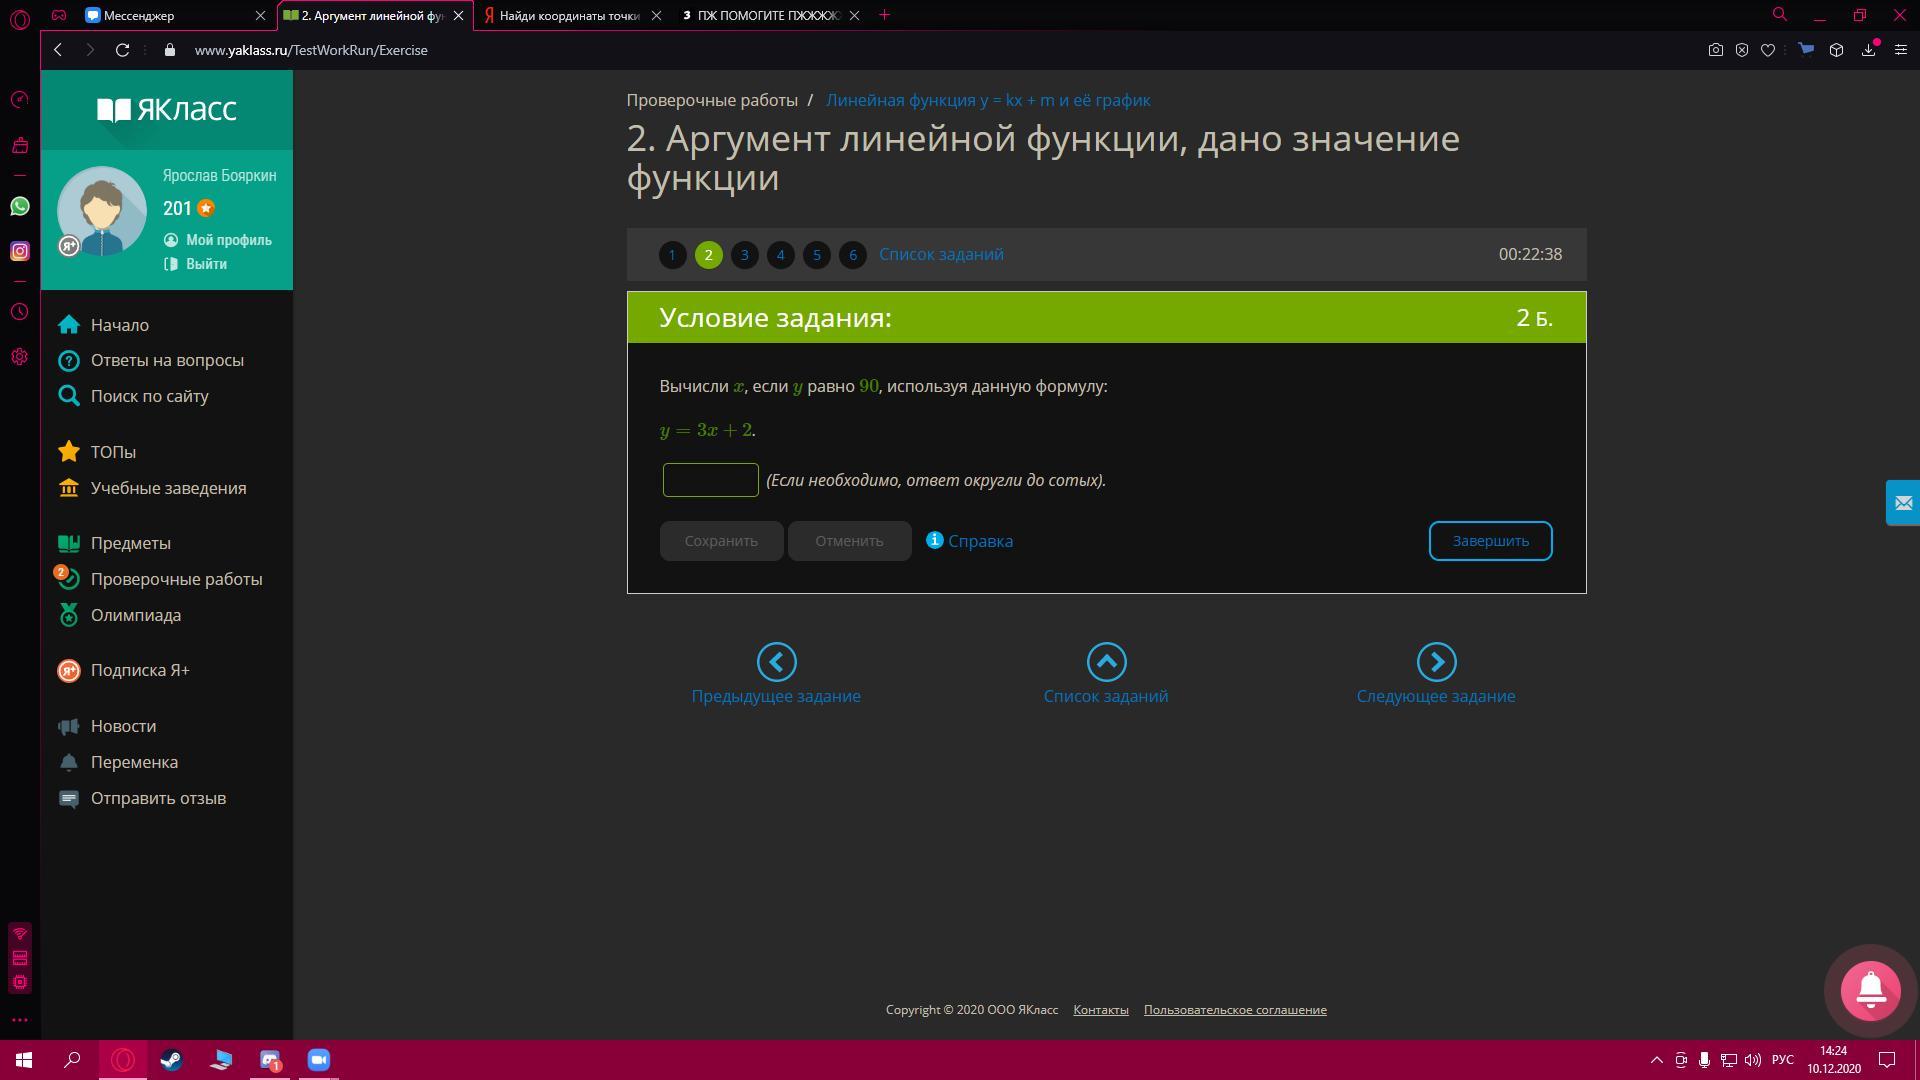Show hidden system tray icons chevron
The image size is (1920, 1080).
coord(1656,1060)
